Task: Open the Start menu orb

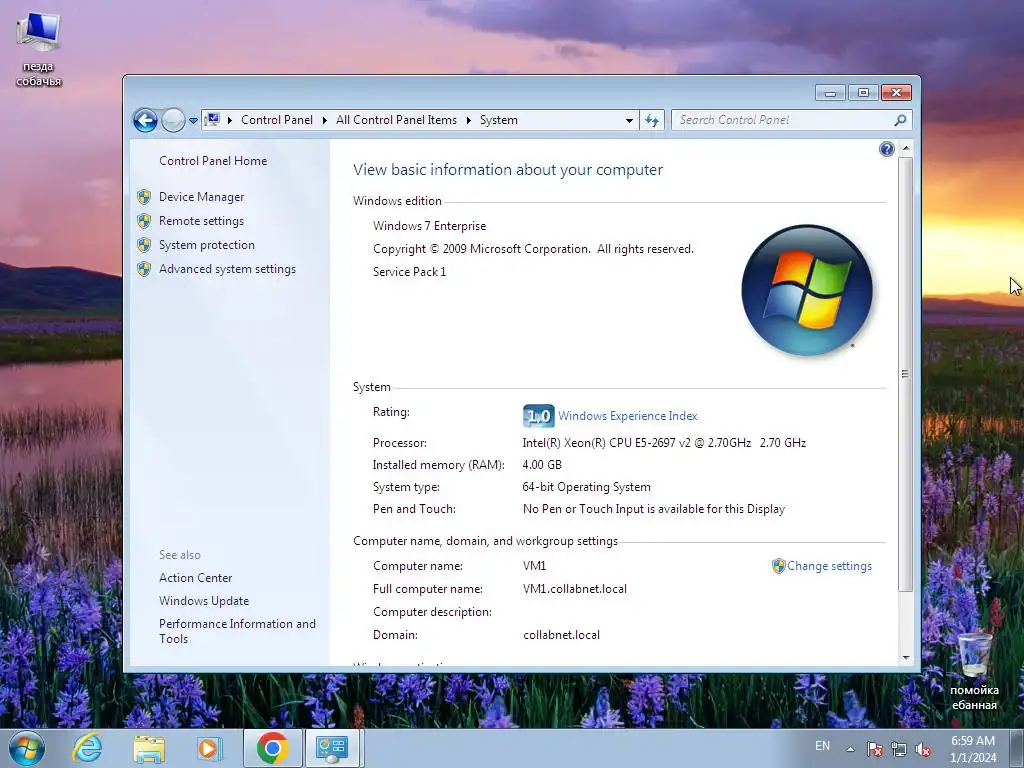Action: pyautogui.click(x=26, y=748)
